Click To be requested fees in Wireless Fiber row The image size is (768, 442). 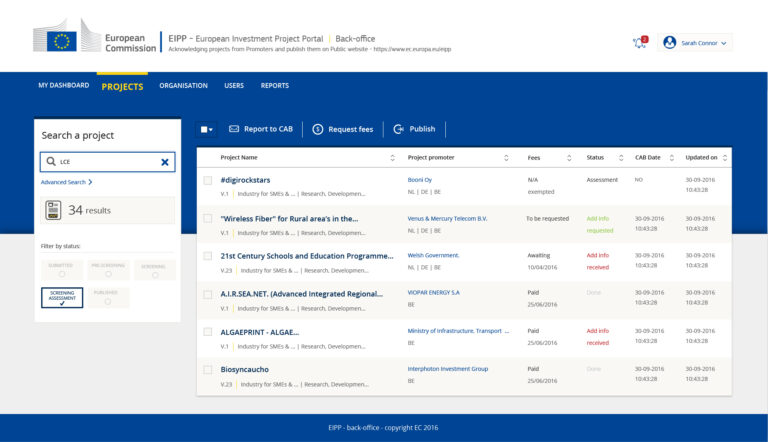click(x=548, y=219)
